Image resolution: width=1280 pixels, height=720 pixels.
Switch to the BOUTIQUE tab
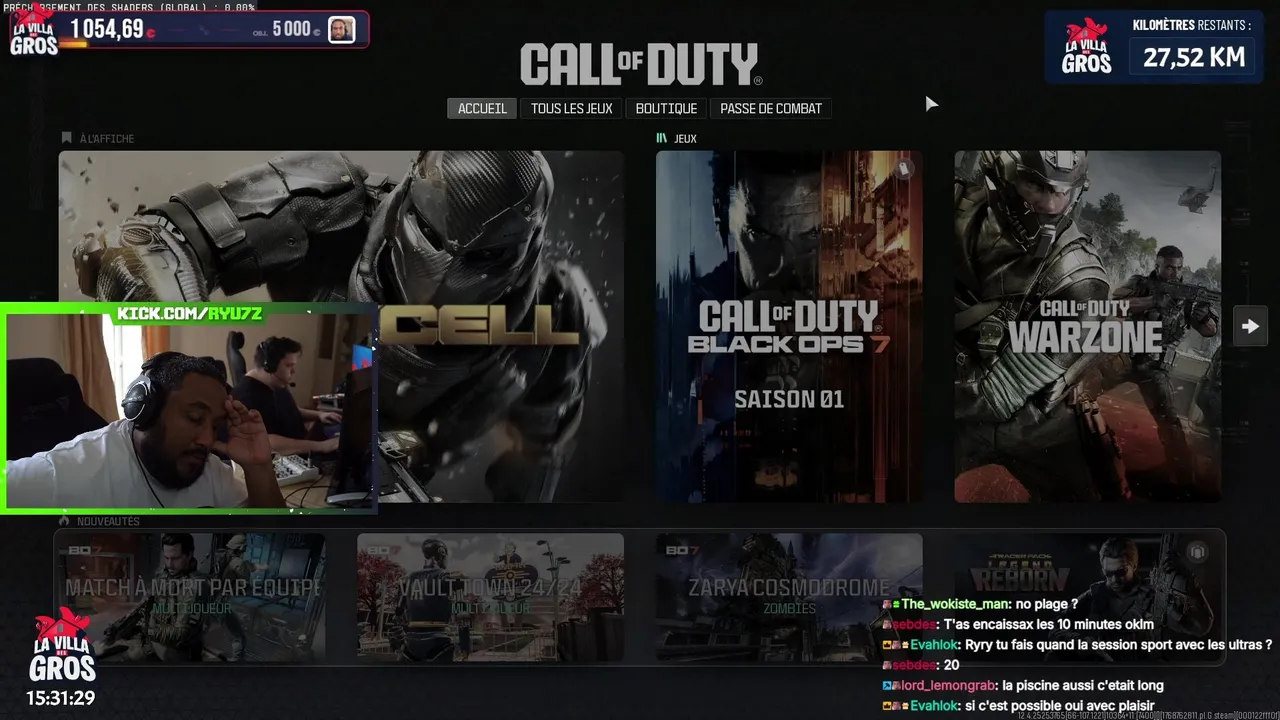(x=666, y=108)
